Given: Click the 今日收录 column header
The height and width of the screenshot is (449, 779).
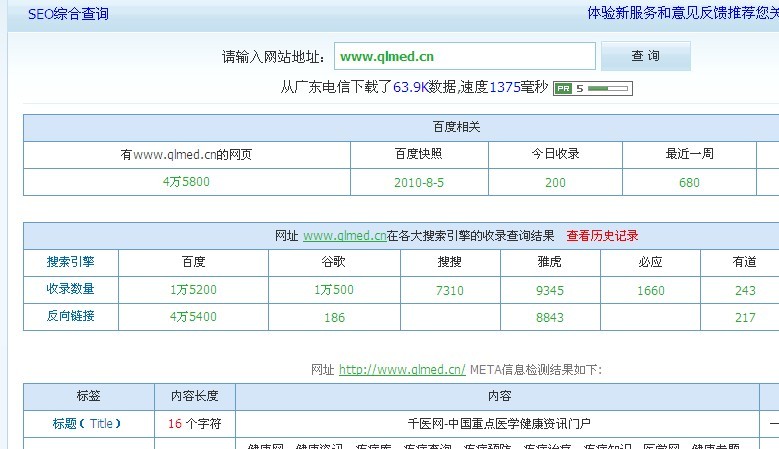Looking at the screenshot, I should 555,154.
